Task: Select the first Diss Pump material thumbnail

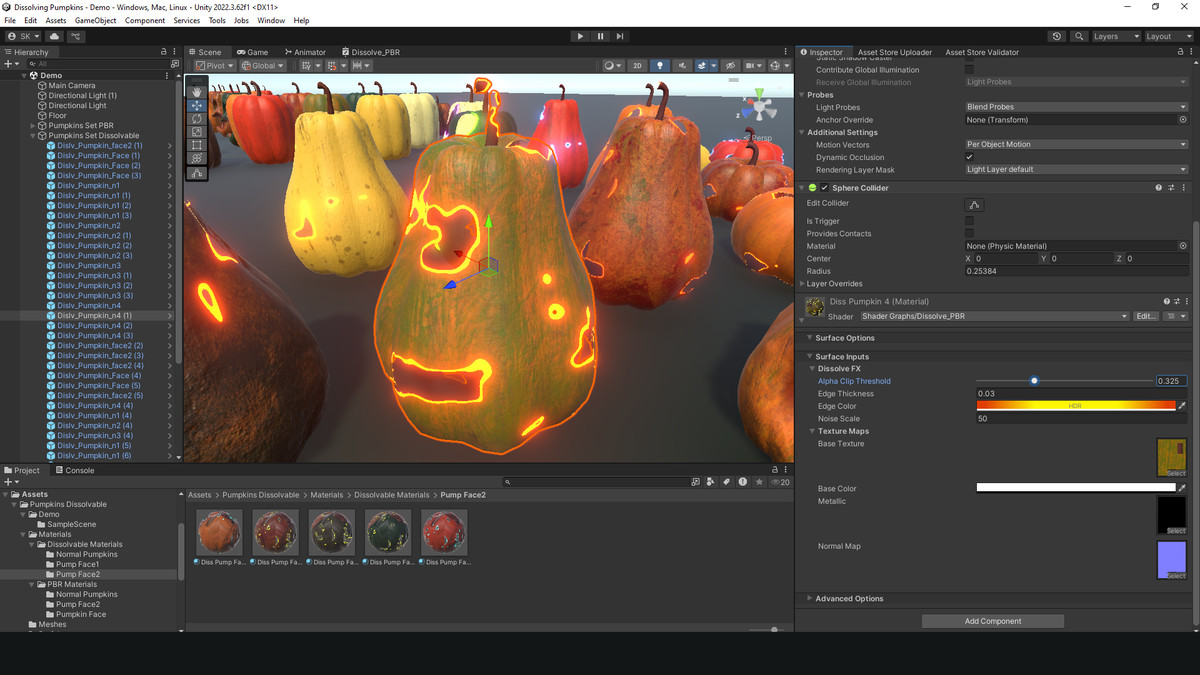Action: pos(219,531)
